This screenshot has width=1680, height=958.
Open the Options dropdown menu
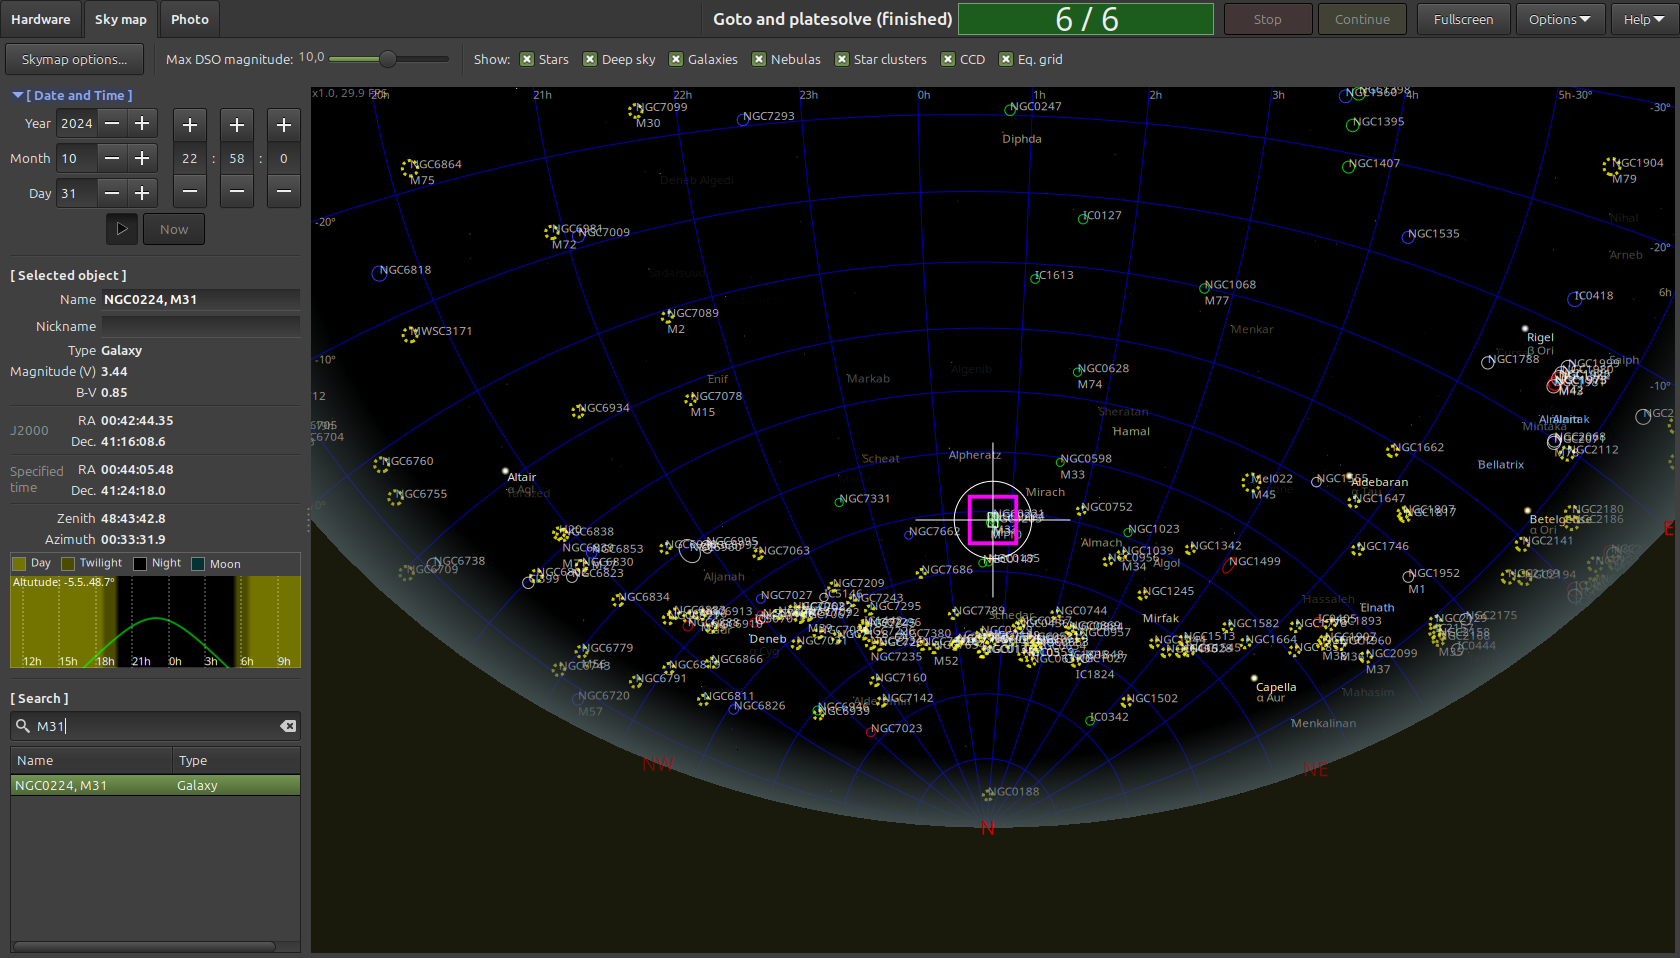pyautogui.click(x=1559, y=19)
